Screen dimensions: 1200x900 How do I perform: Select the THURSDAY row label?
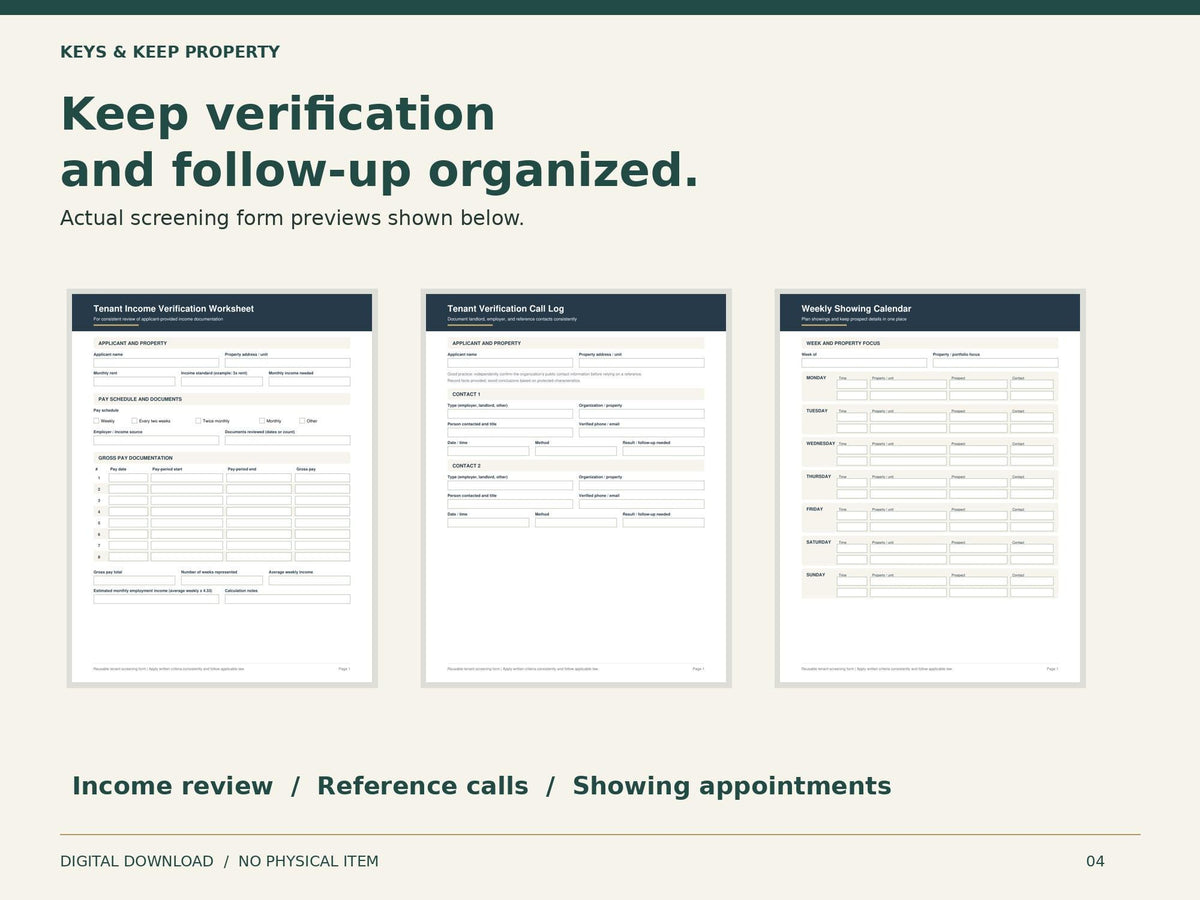coord(818,476)
